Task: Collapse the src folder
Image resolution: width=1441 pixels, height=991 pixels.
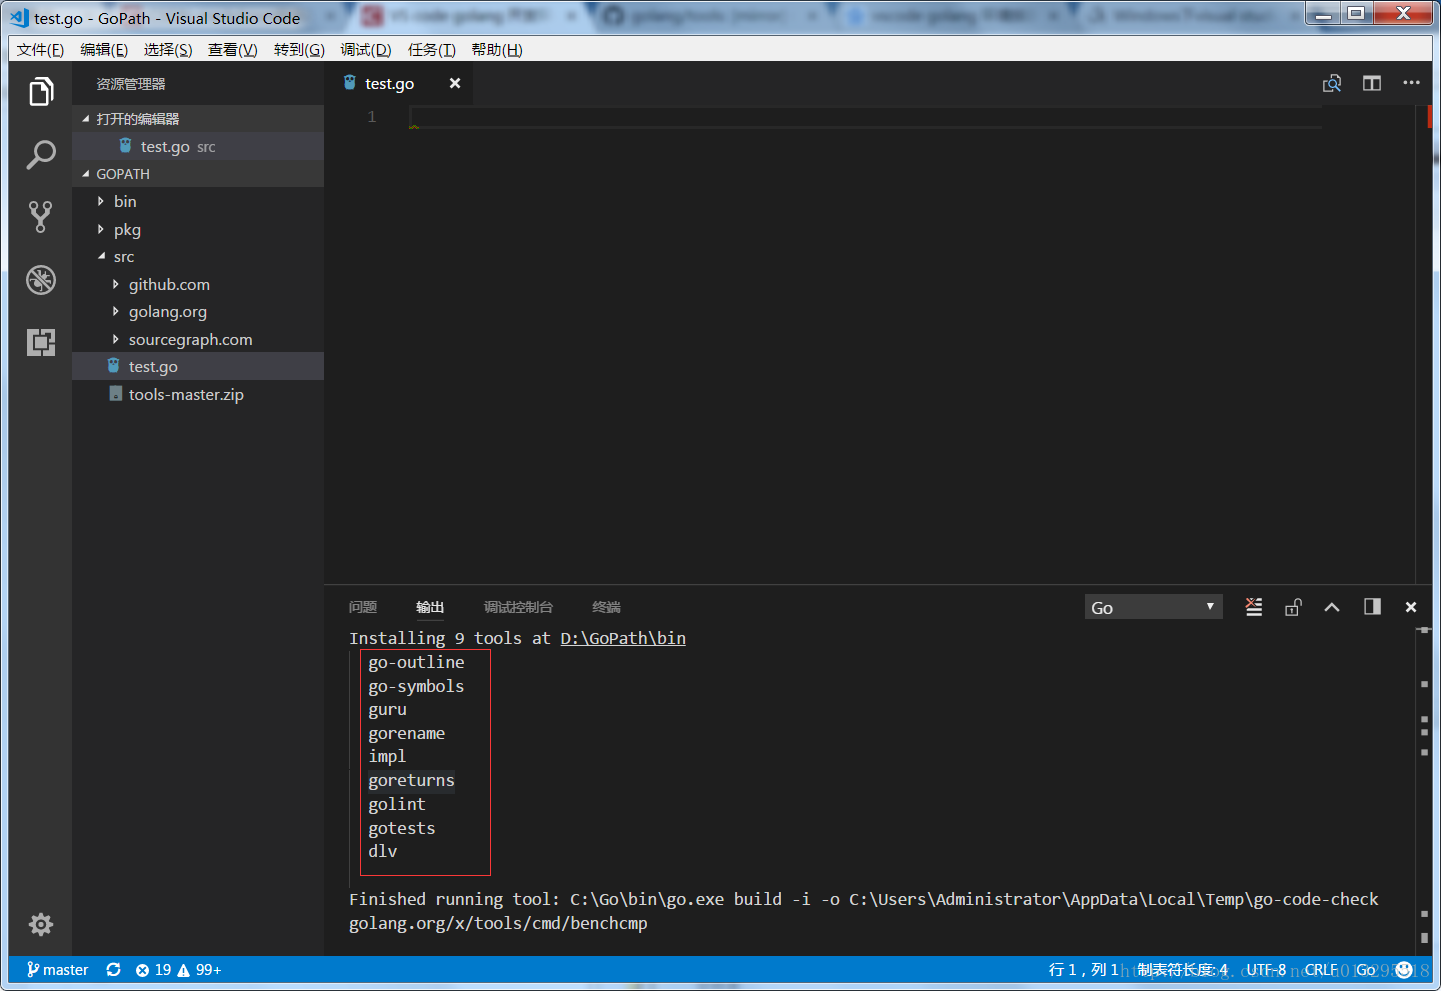Action: tap(198, 257)
